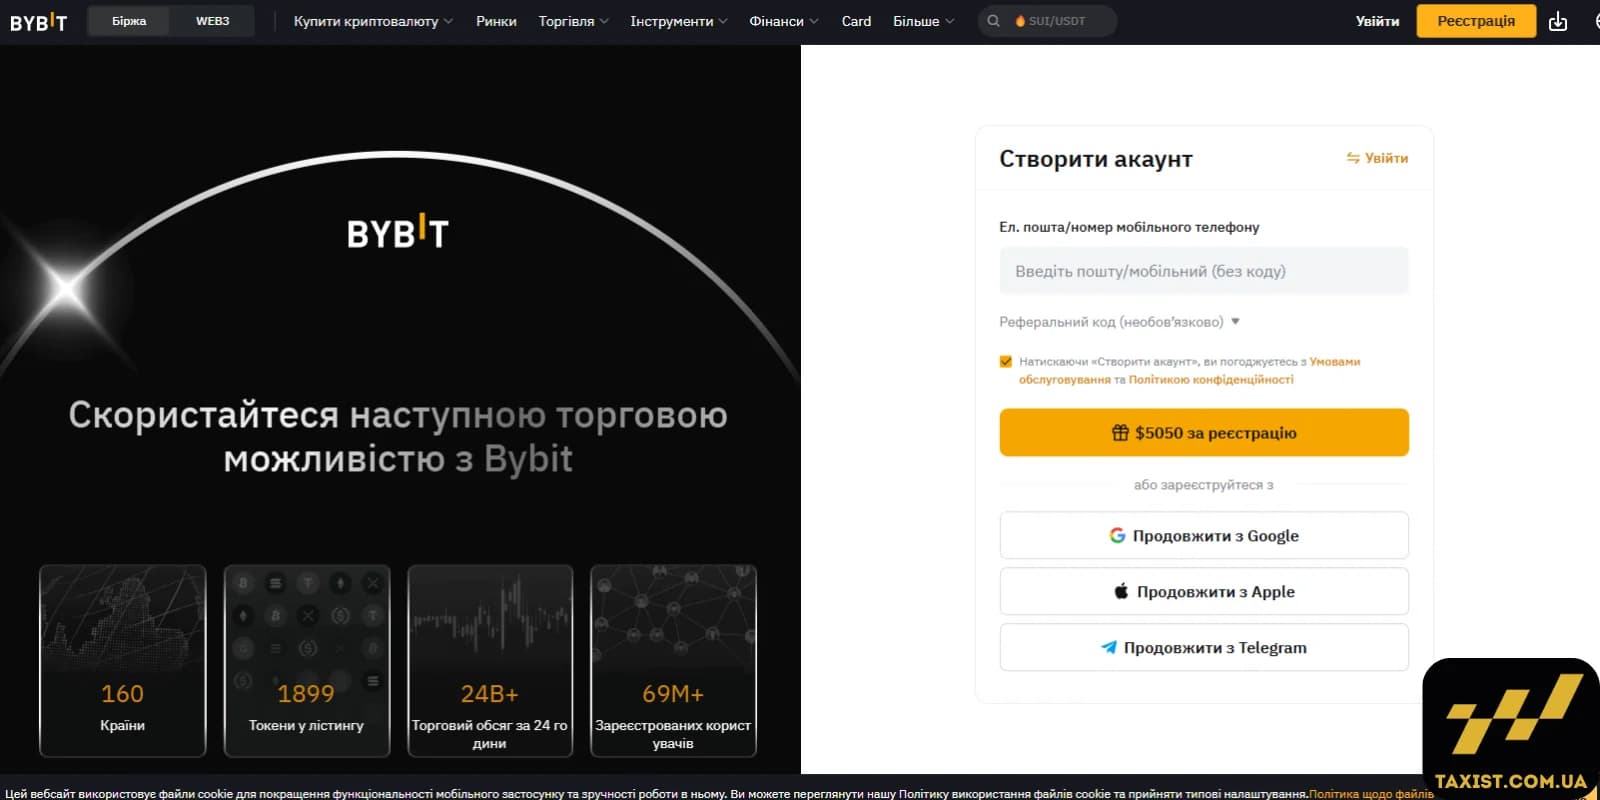The width and height of the screenshot is (1600, 800).
Task: Click the Google logo icon
Action: [x=1117, y=536]
